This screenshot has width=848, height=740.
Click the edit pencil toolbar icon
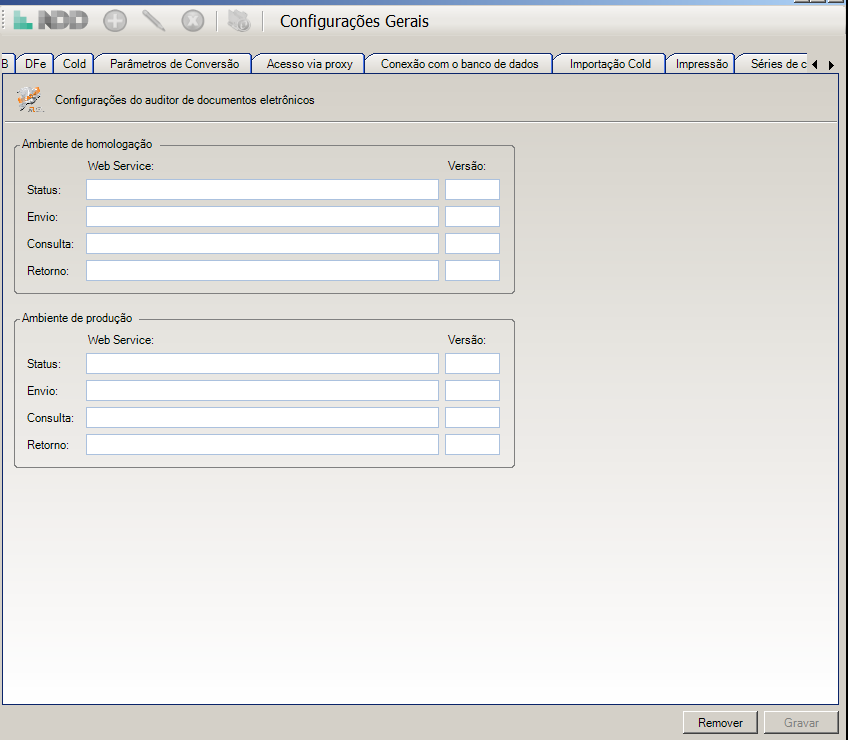(153, 20)
